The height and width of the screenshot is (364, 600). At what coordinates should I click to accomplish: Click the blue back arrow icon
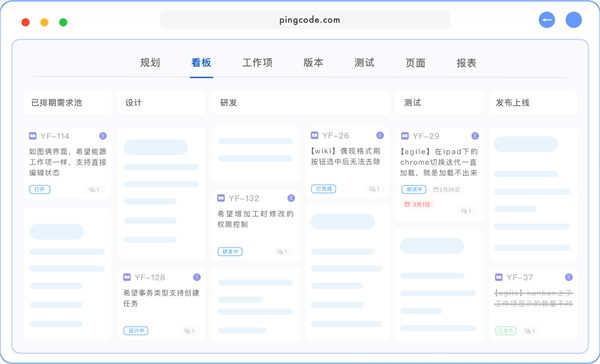tap(547, 20)
